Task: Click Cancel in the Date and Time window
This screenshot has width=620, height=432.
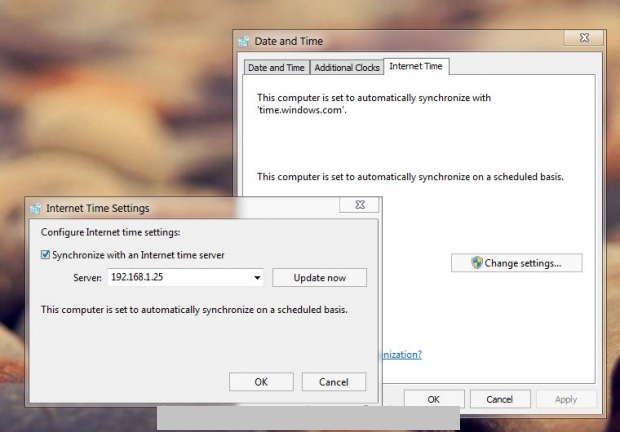Action: pyautogui.click(x=500, y=399)
